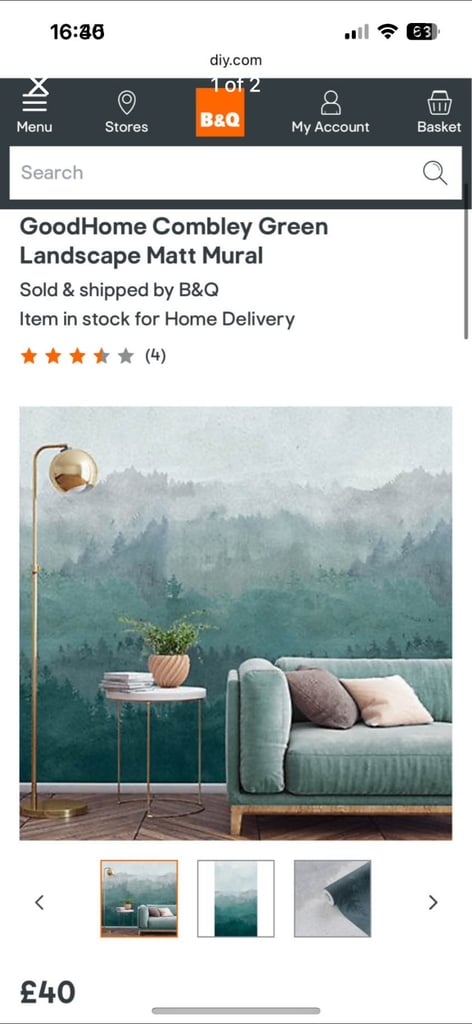Tap the Wi-Fi status bar icon

(388, 31)
